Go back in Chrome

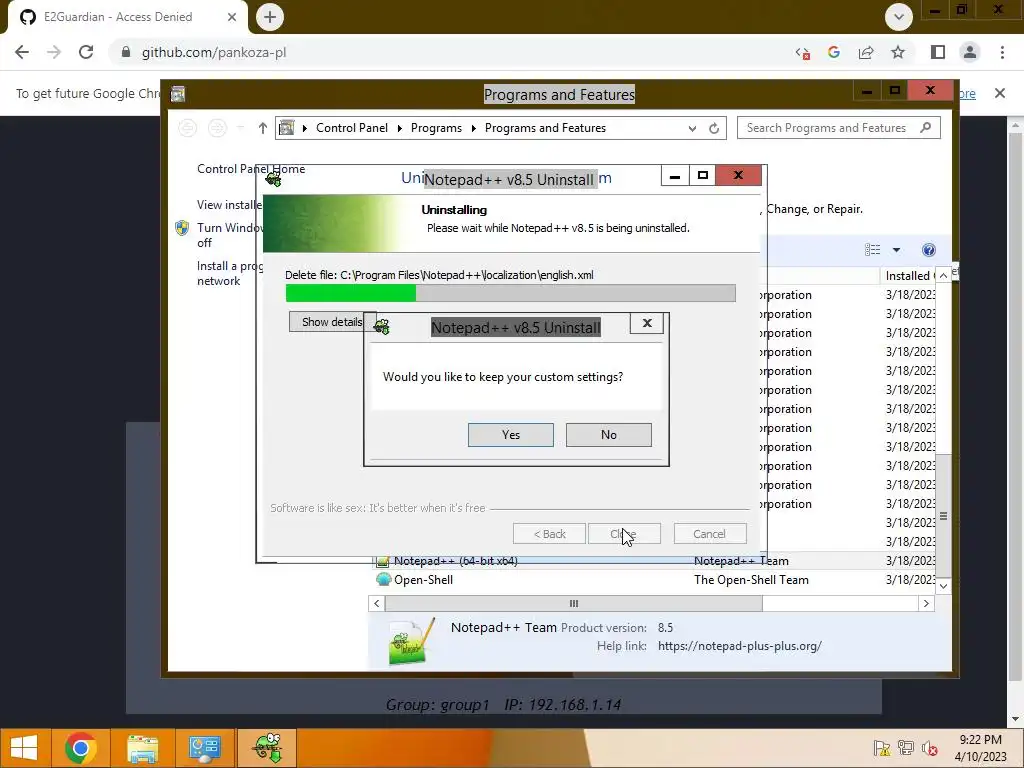[x=22, y=52]
